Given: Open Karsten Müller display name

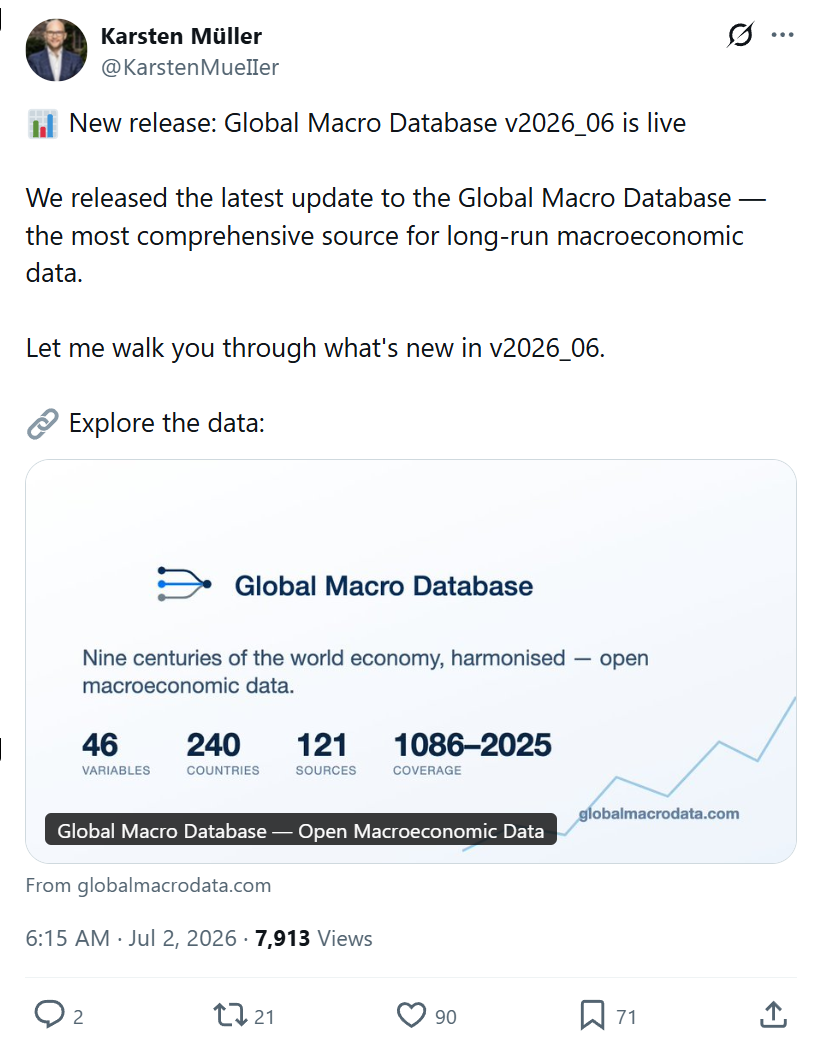Looking at the screenshot, I should tap(181, 36).
